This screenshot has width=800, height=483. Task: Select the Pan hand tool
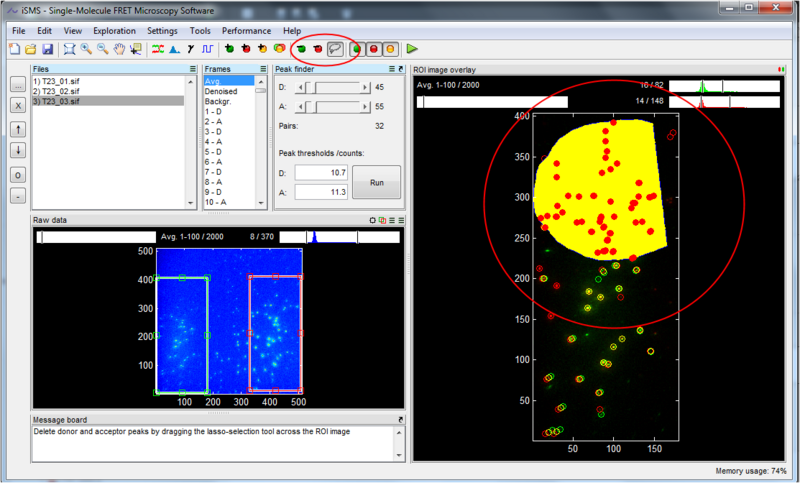tap(120, 48)
